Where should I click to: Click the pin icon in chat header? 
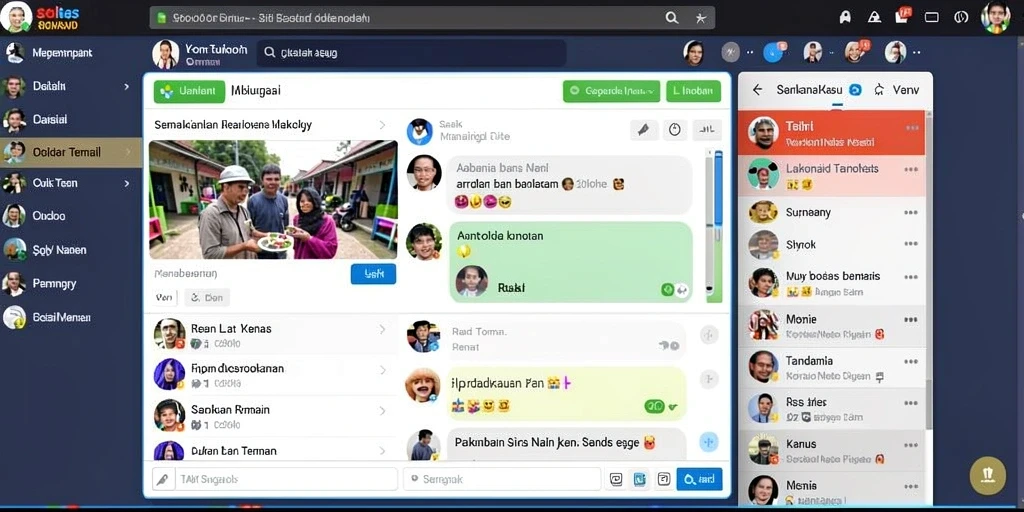(644, 130)
